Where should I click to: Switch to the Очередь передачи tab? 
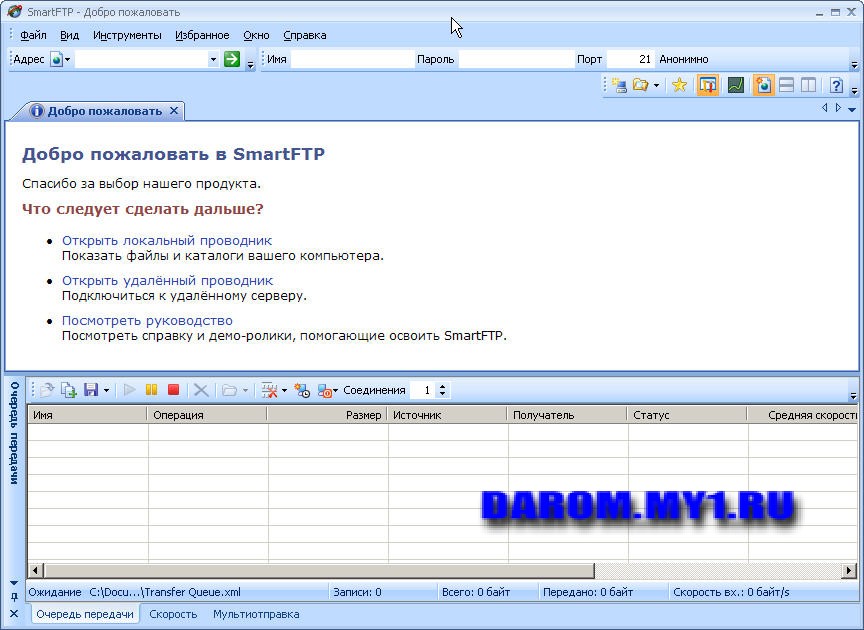point(85,614)
